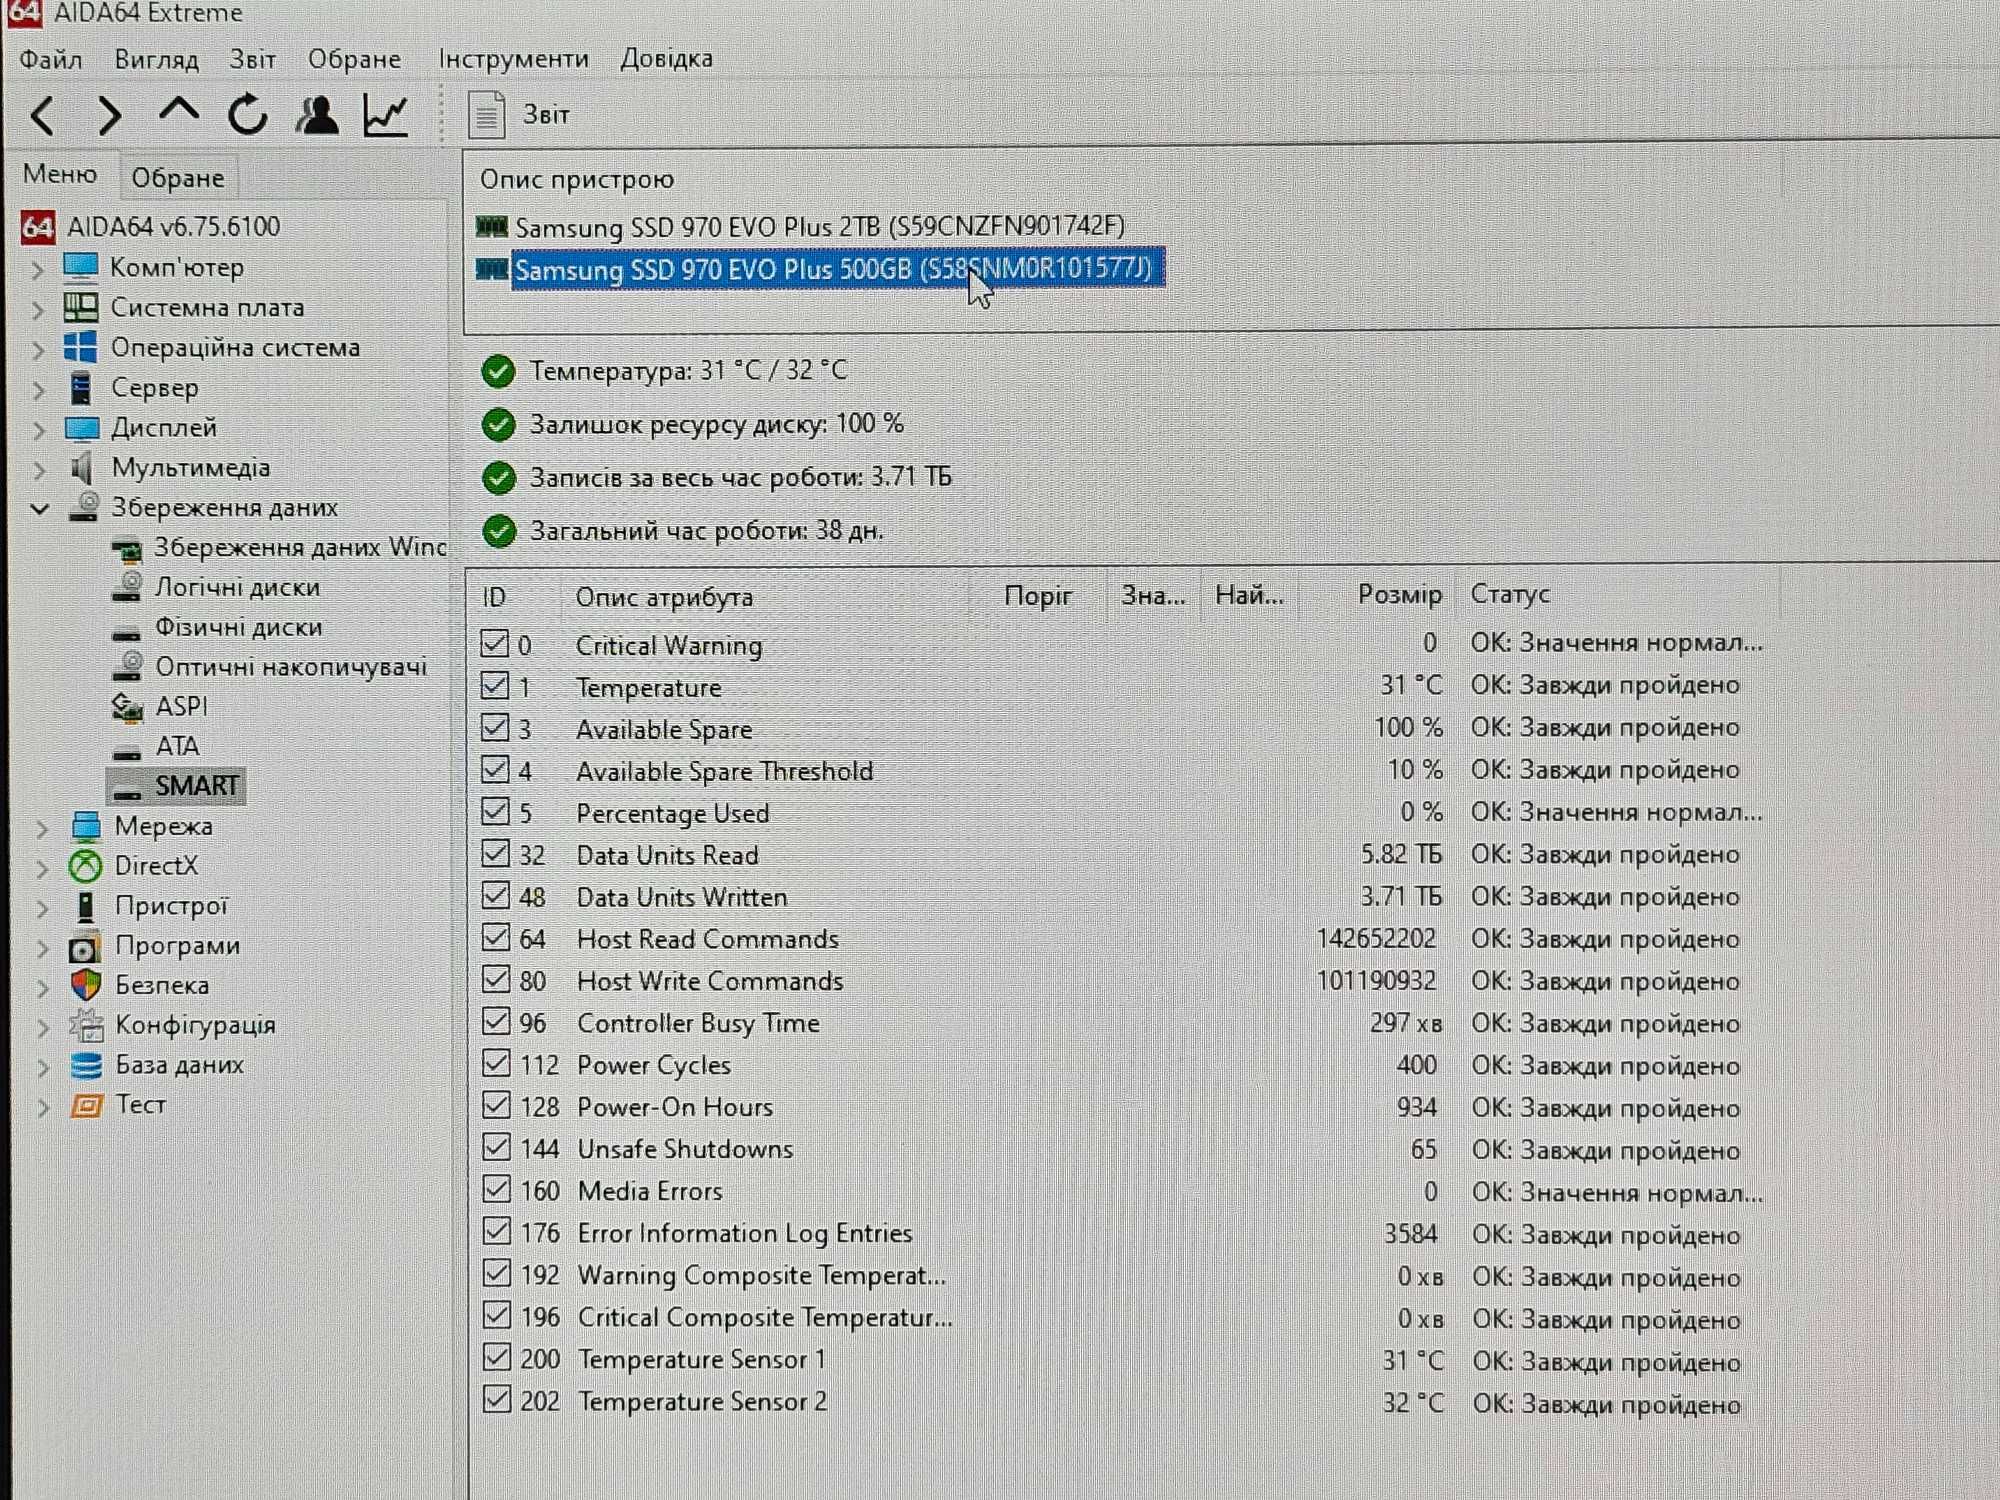2000x1500 pixels.
Task: Click the ID column header
Action: click(494, 598)
